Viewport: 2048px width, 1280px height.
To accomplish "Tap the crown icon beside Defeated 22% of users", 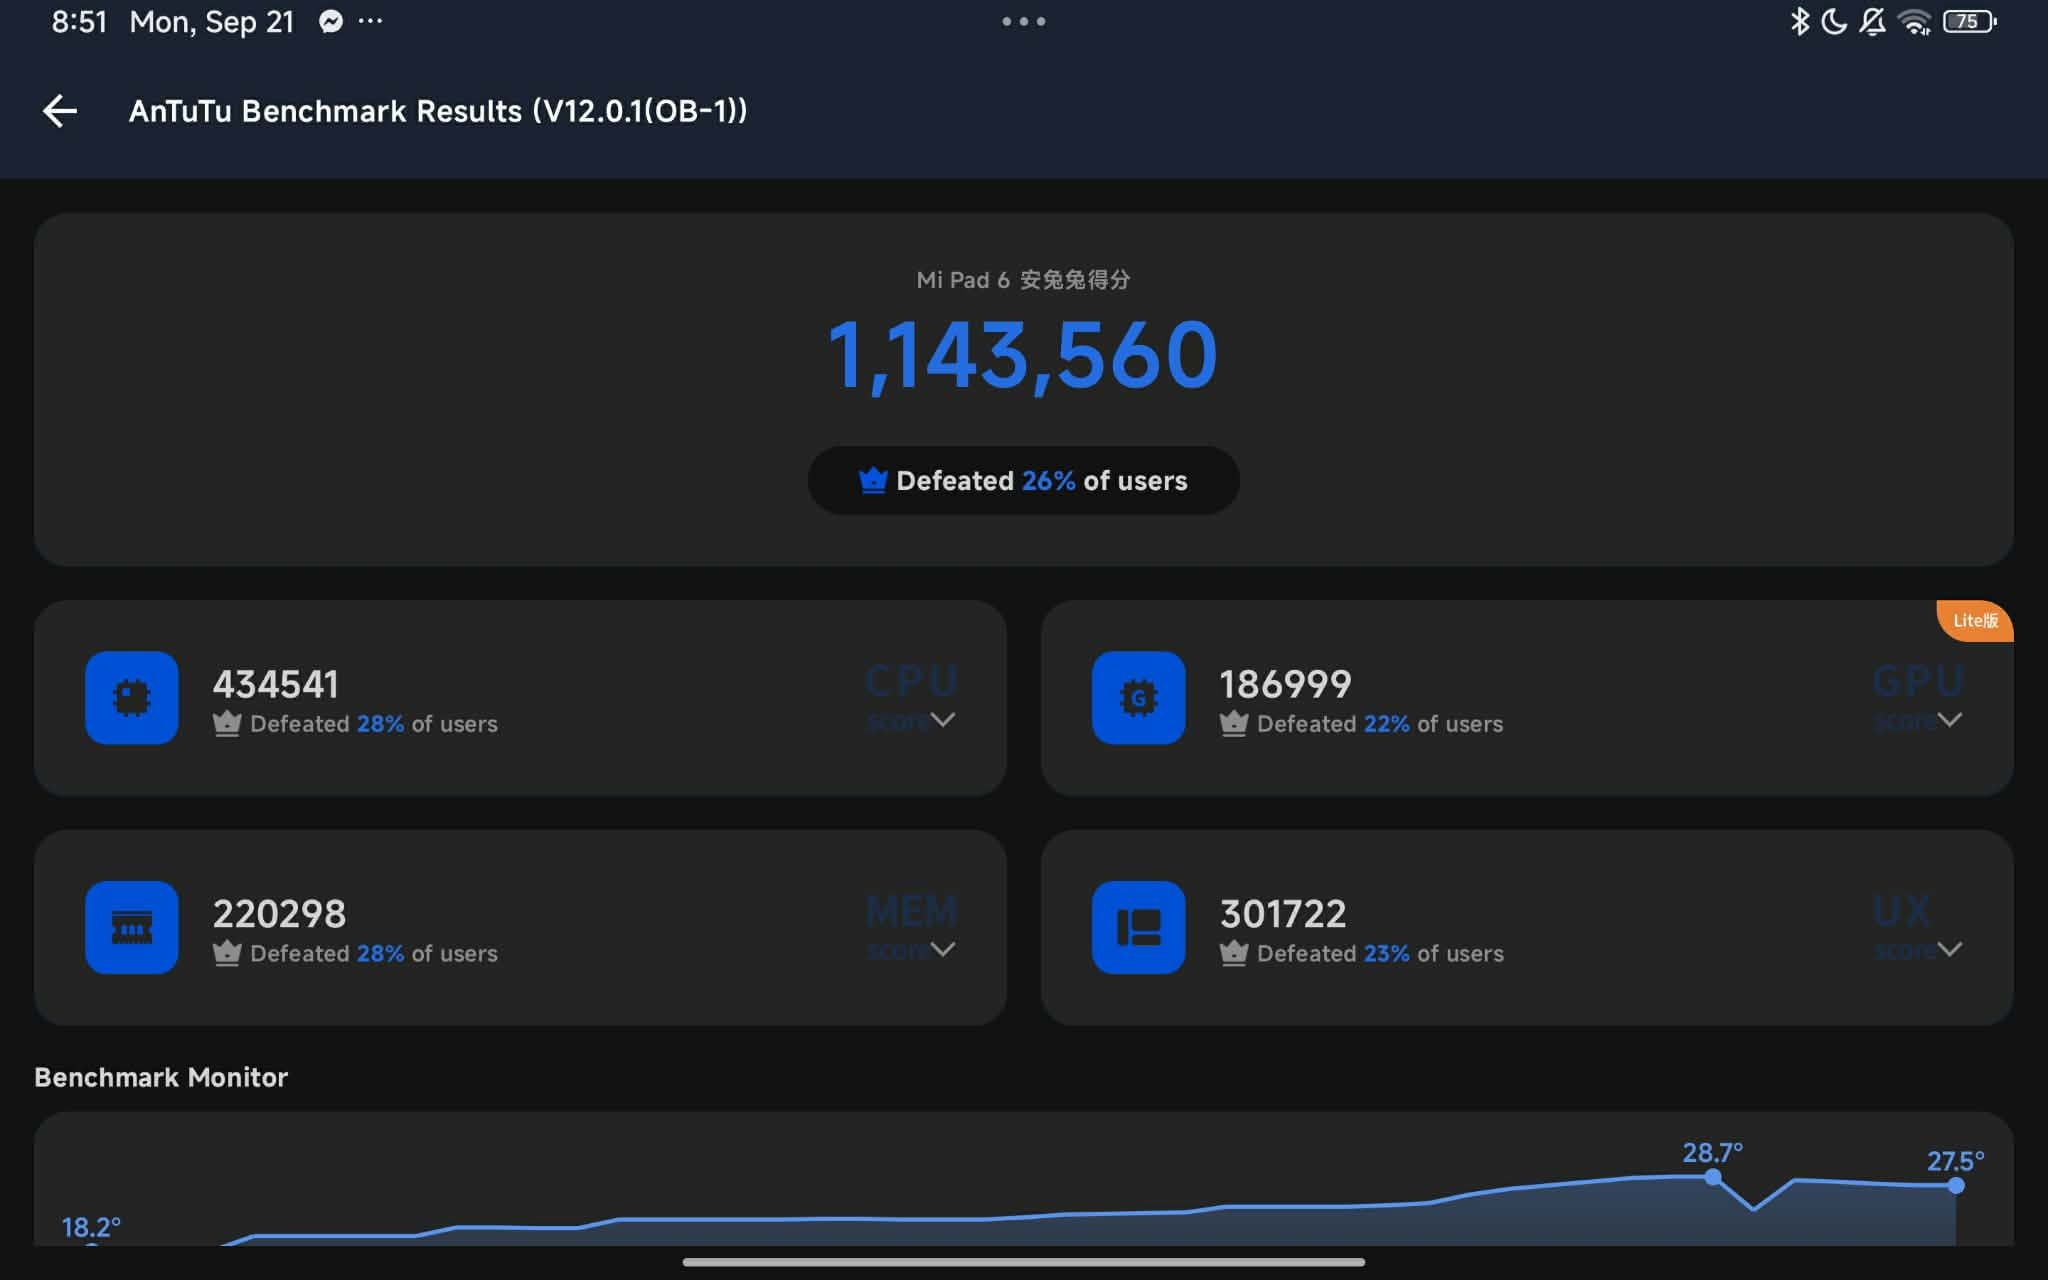I will [x=1234, y=723].
